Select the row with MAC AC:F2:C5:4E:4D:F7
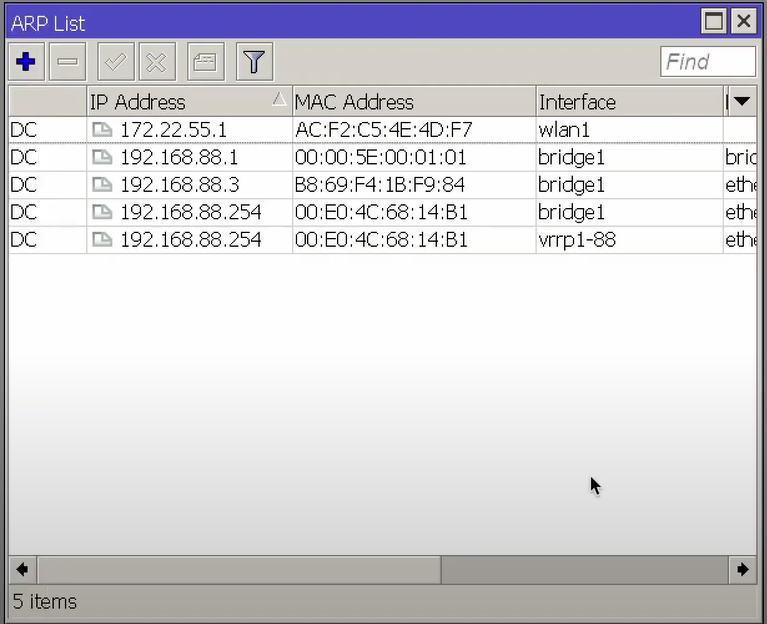 [x=383, y=130]
